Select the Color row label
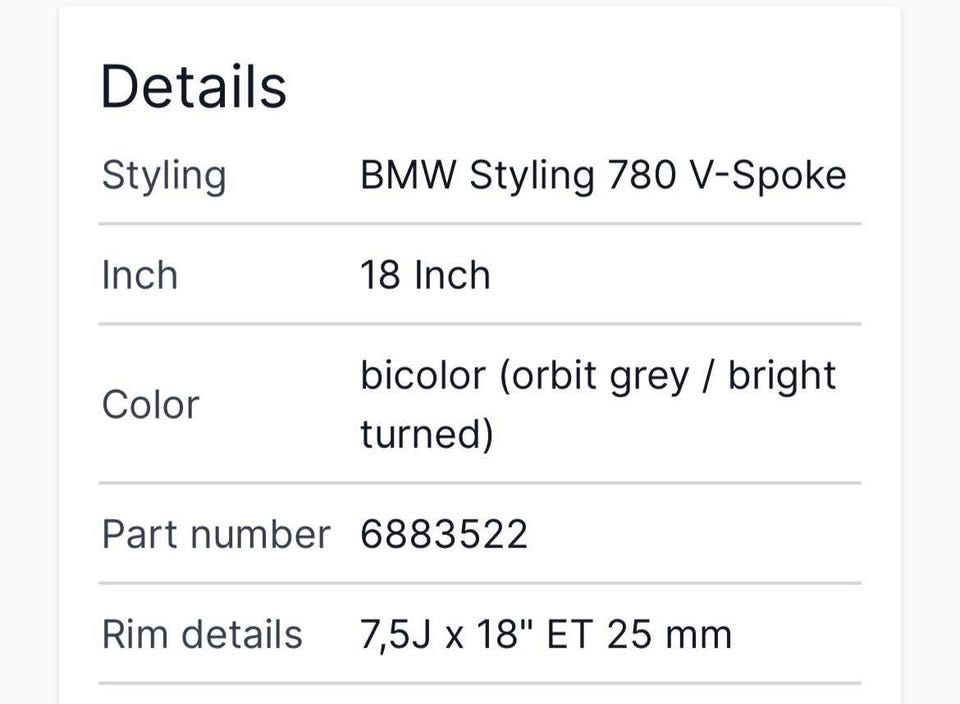 150,404
